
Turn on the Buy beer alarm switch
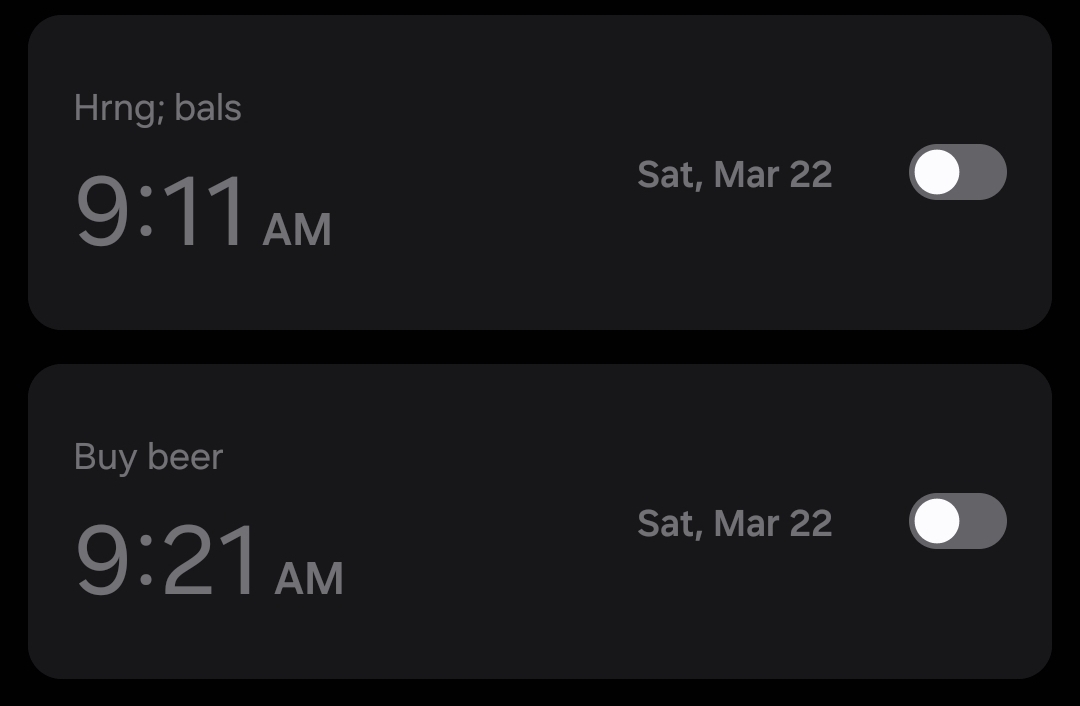[957, 521]
